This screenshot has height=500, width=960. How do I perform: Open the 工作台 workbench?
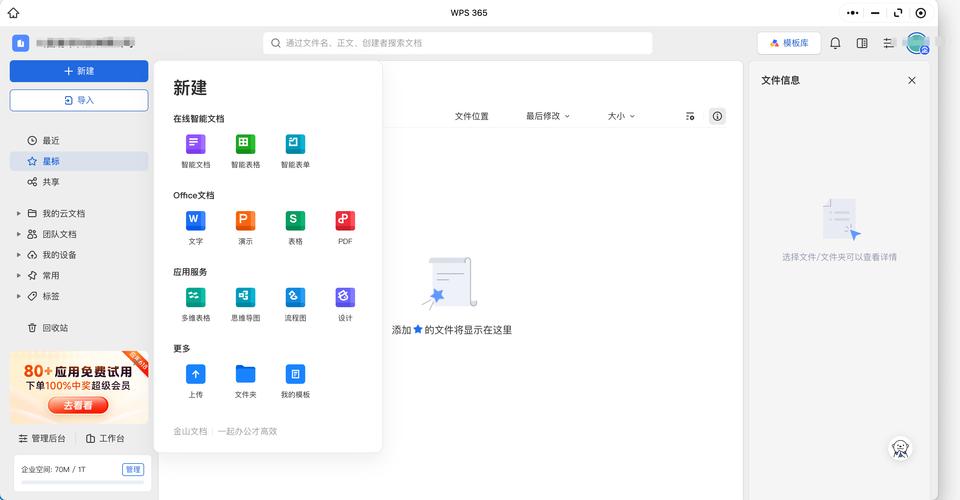pos(105,438)
